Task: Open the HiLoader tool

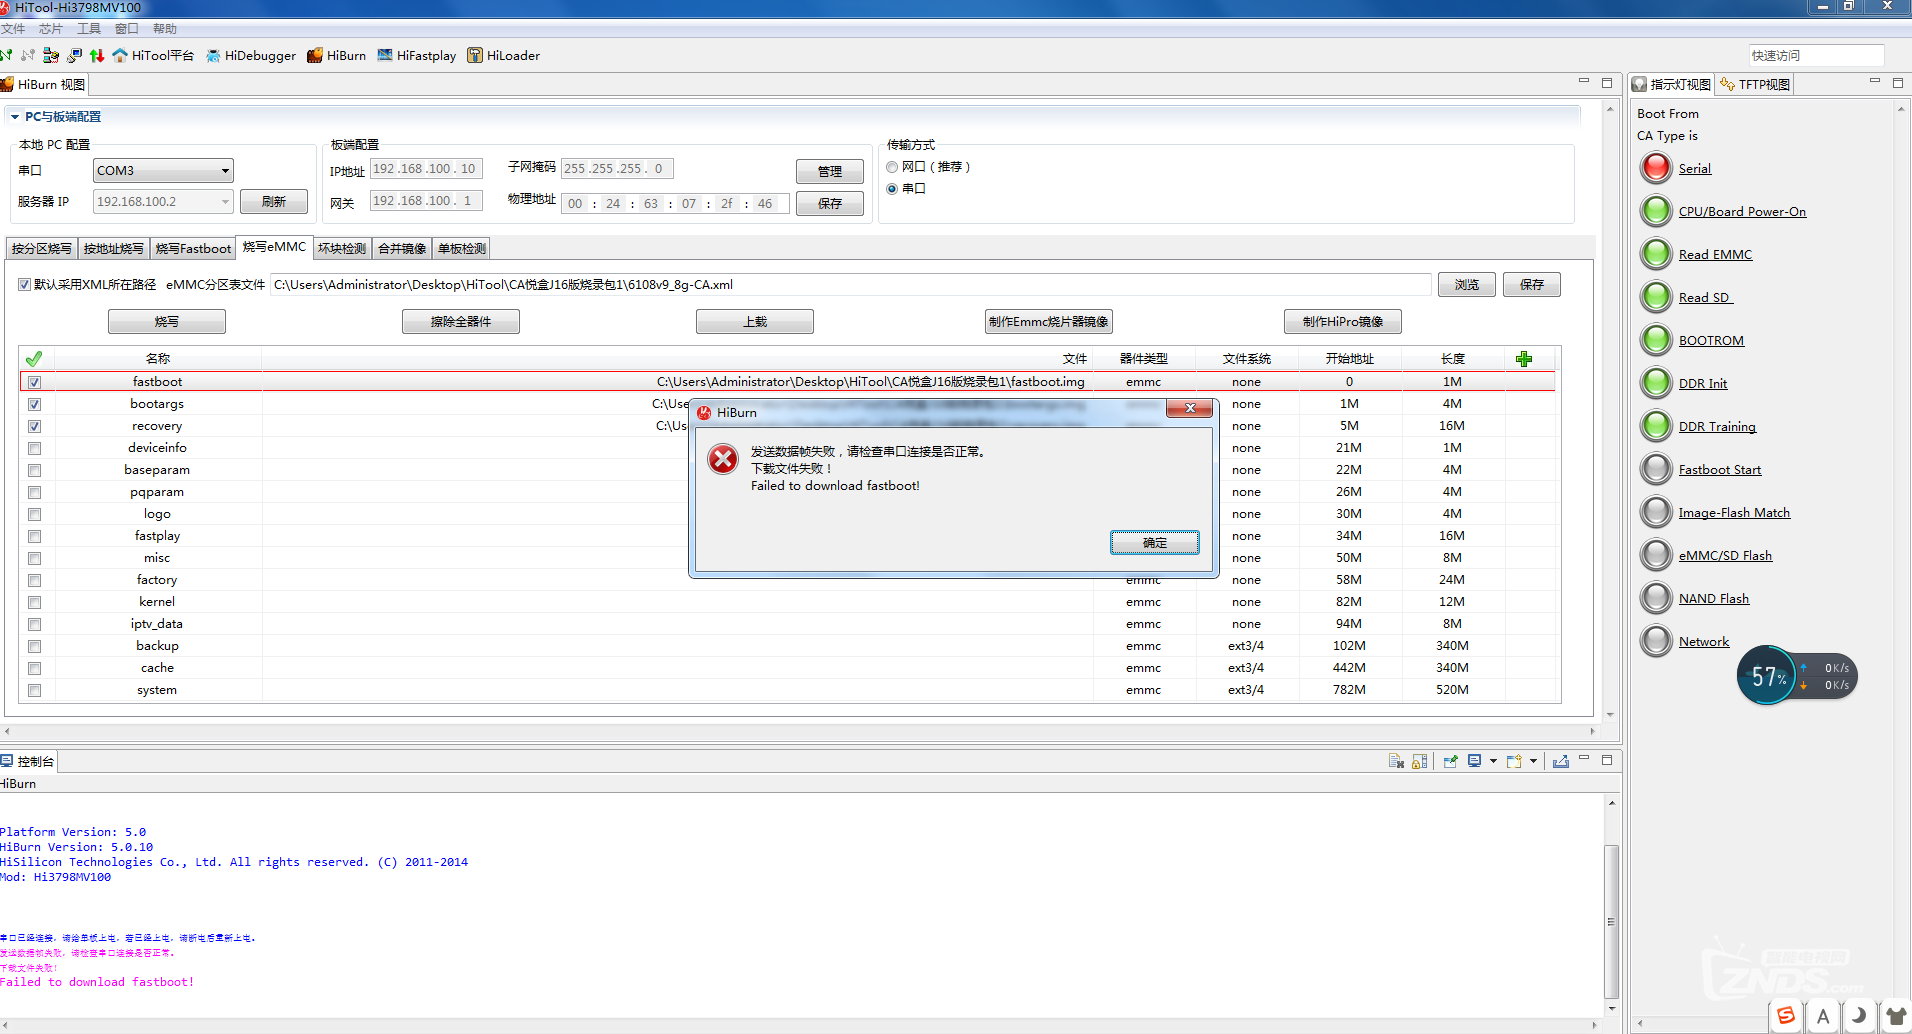Action: click(504, 55)
